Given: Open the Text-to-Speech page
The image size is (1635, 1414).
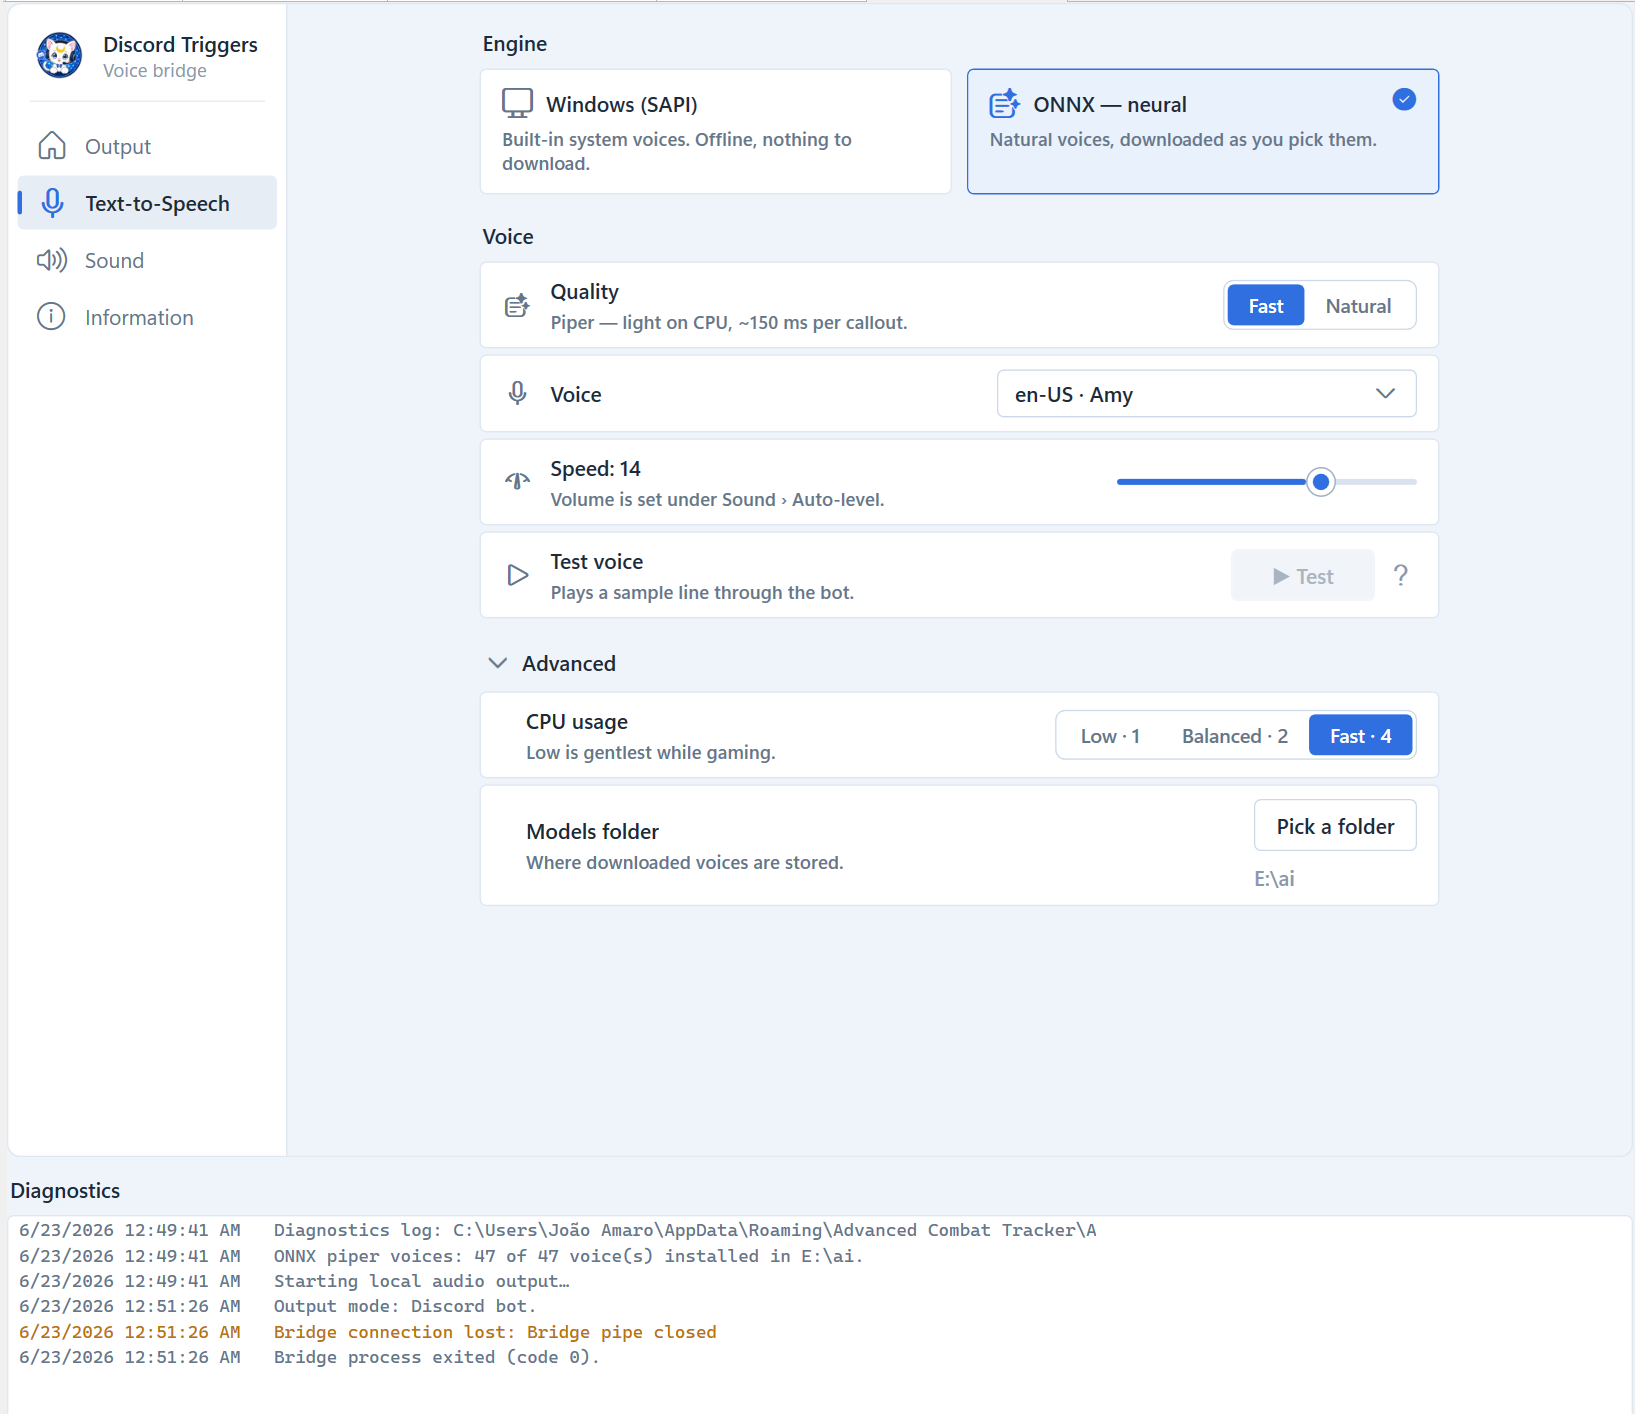Looking at the screenshot, I should (x=147, y=203).
